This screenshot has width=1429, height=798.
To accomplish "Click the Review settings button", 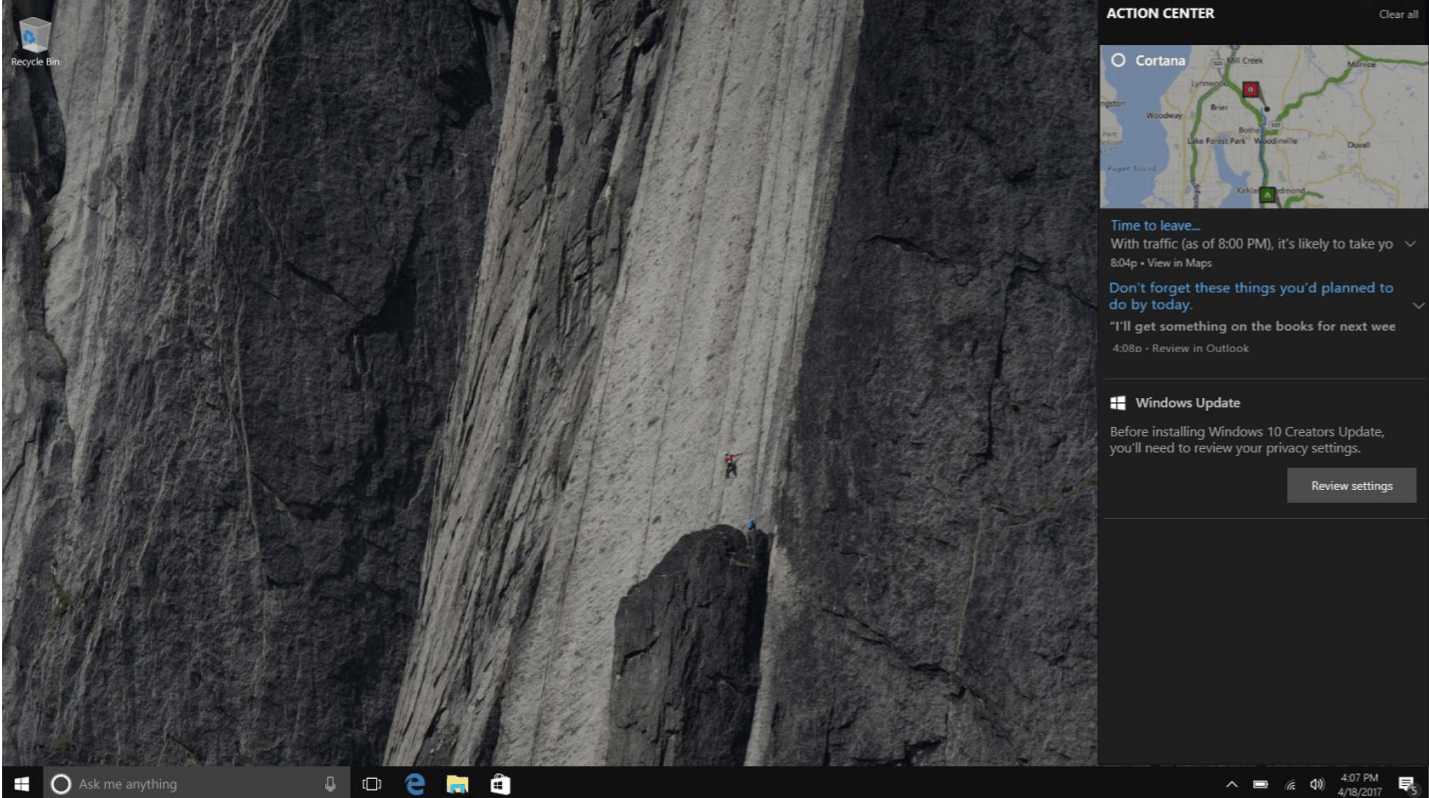I will pyautogui.click(x=1352, y=486).
